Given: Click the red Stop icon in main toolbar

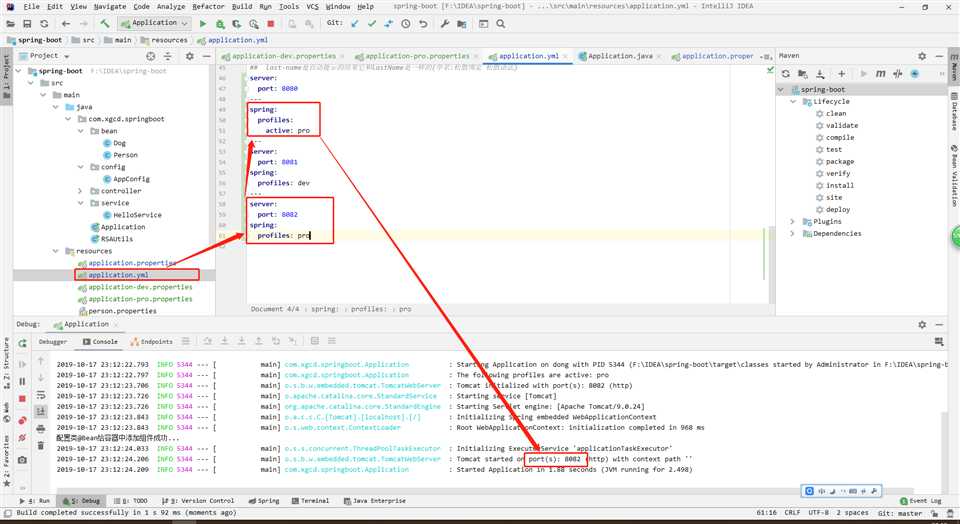Looking at the screenshot, I should pyautogui.click(x=271, y=24).
